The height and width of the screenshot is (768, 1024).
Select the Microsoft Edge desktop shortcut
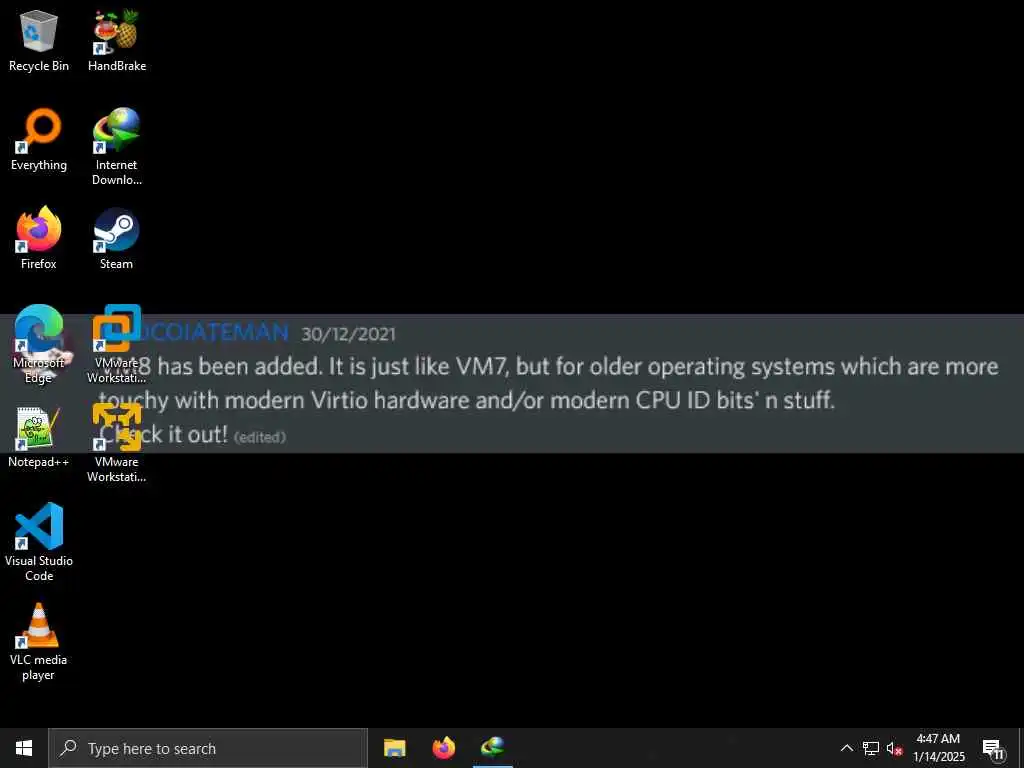[x=39, y=344]
